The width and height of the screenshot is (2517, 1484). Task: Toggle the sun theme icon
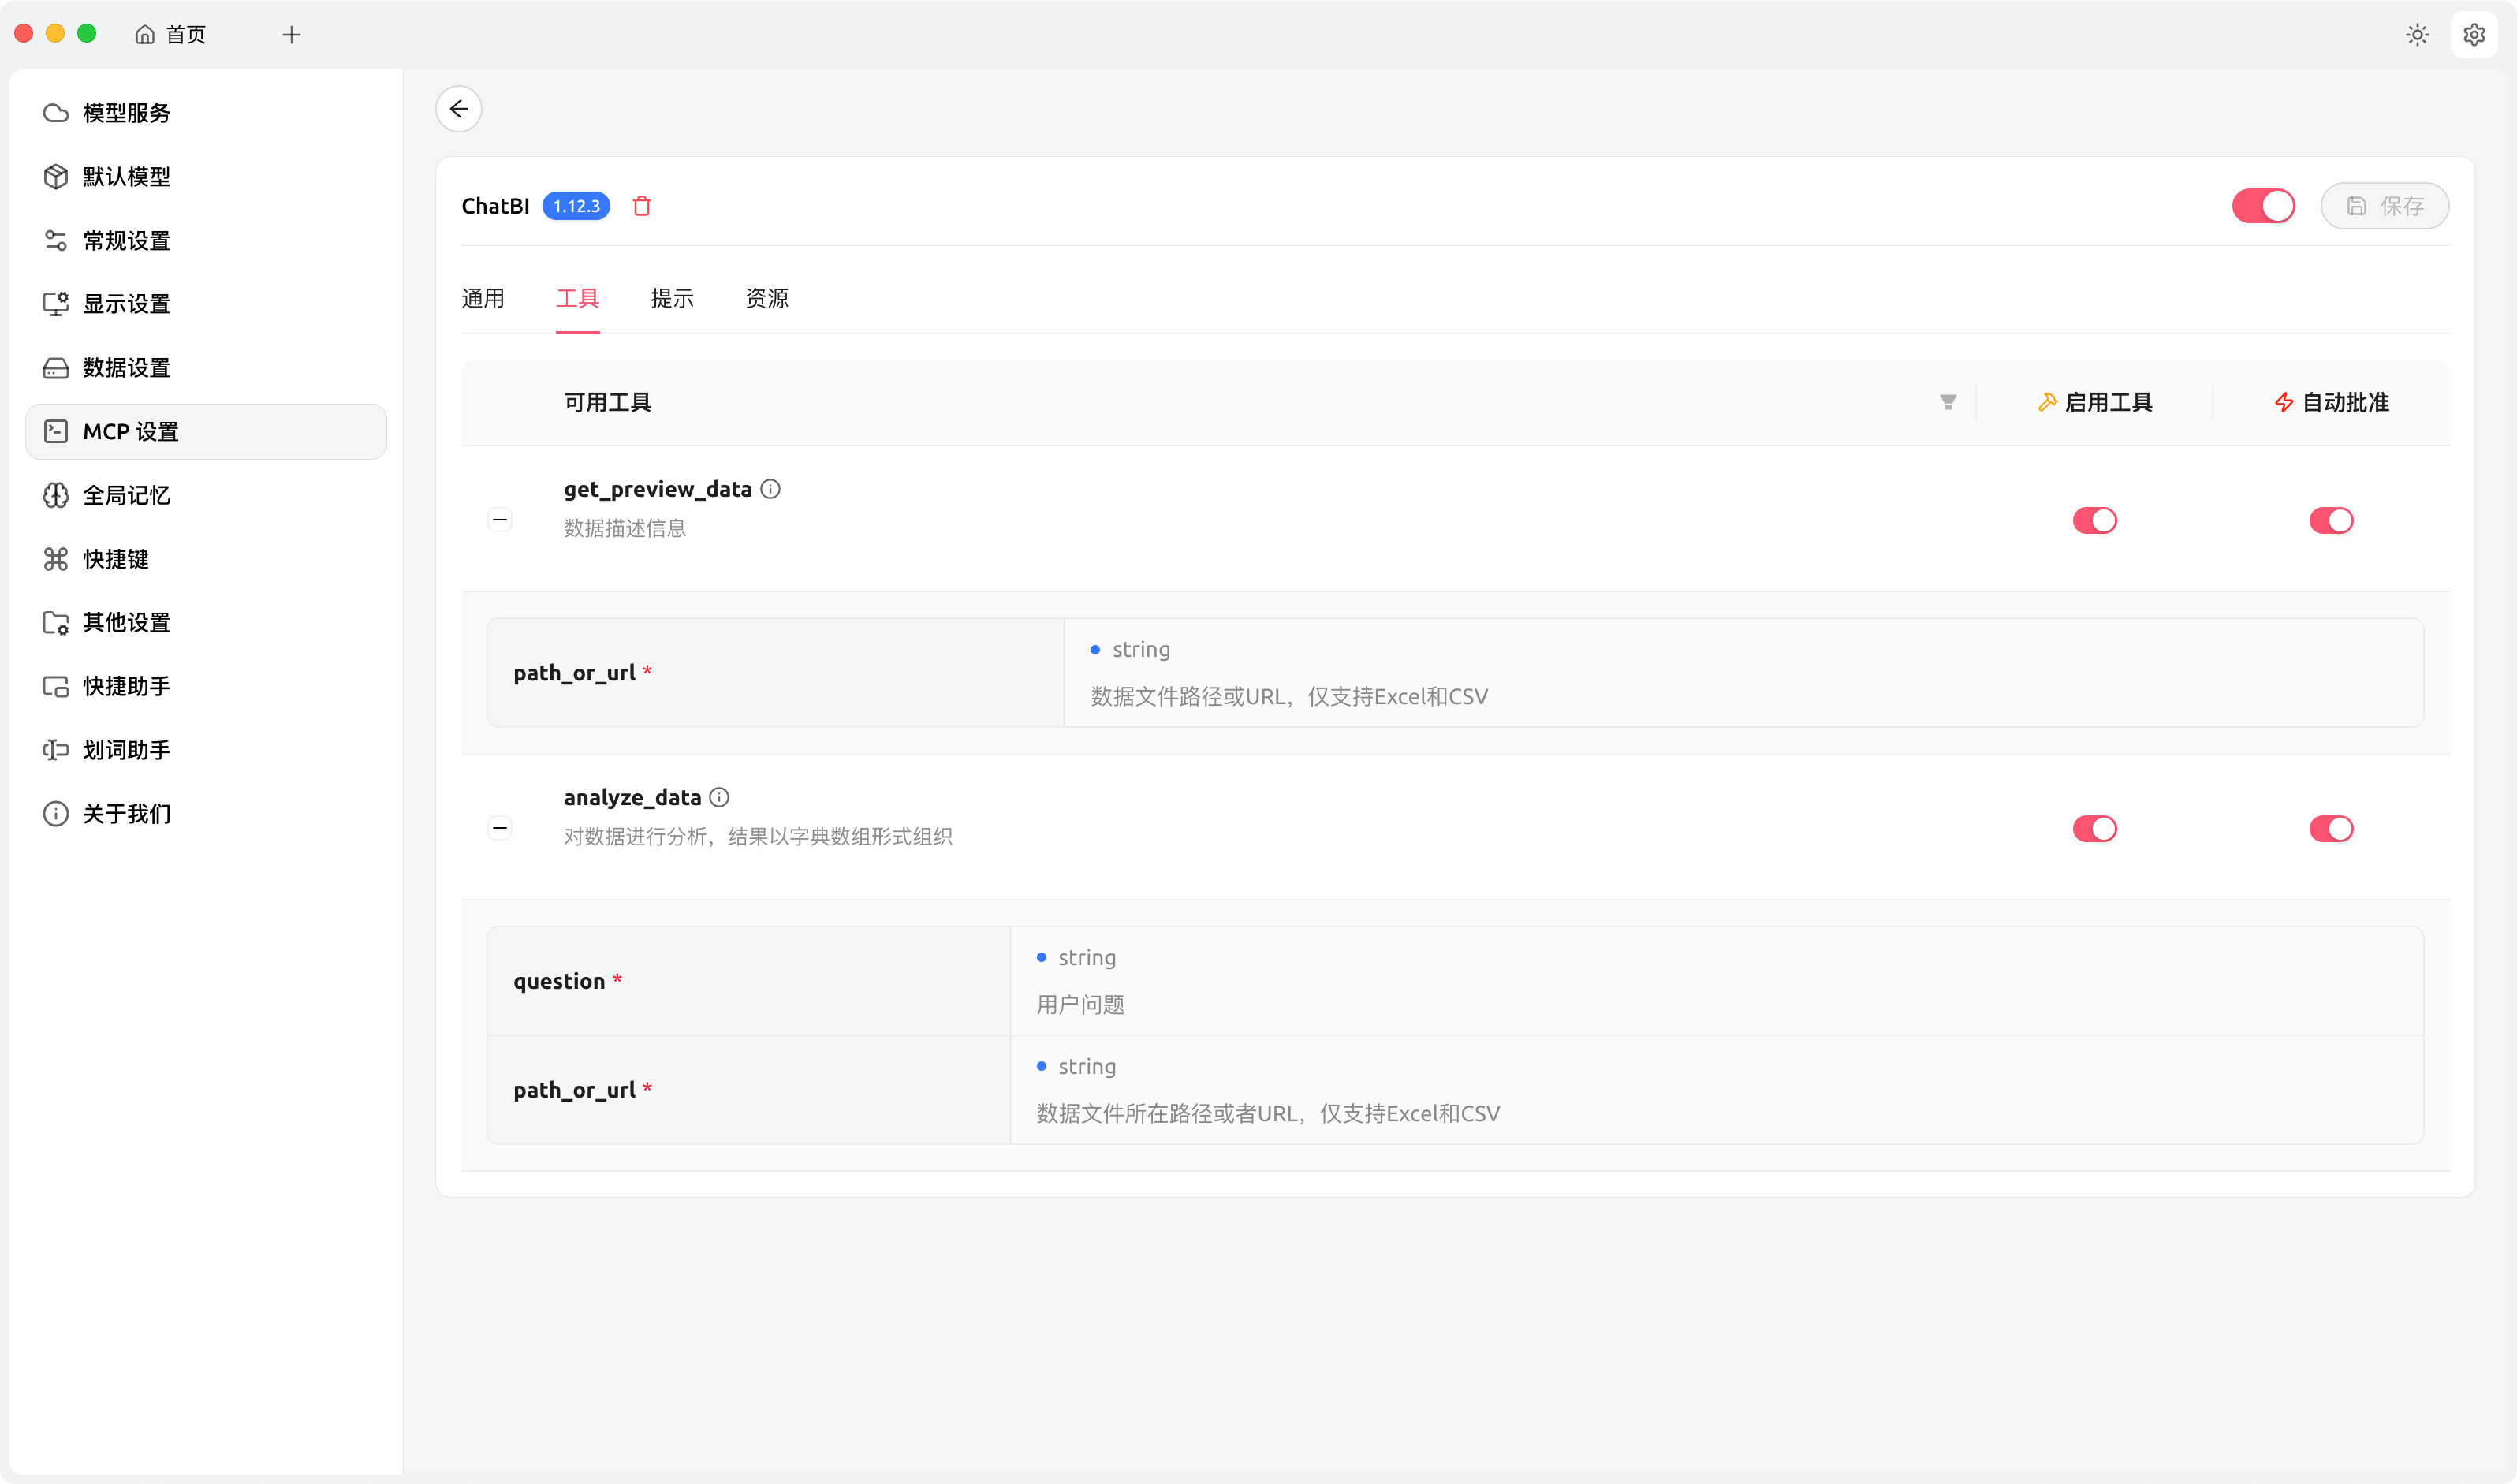(2417, 35)
